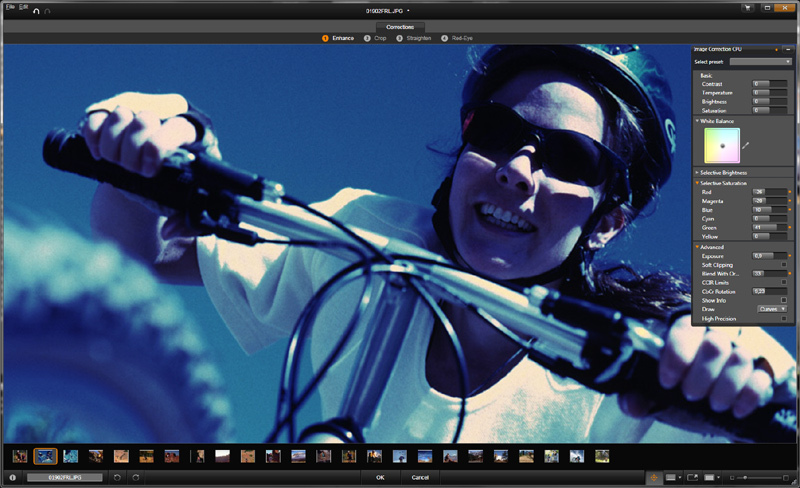Viewport: 800px width, 488px height.
Task: Open the File menu
Action: pyautogui.click(x=10, y=7)
